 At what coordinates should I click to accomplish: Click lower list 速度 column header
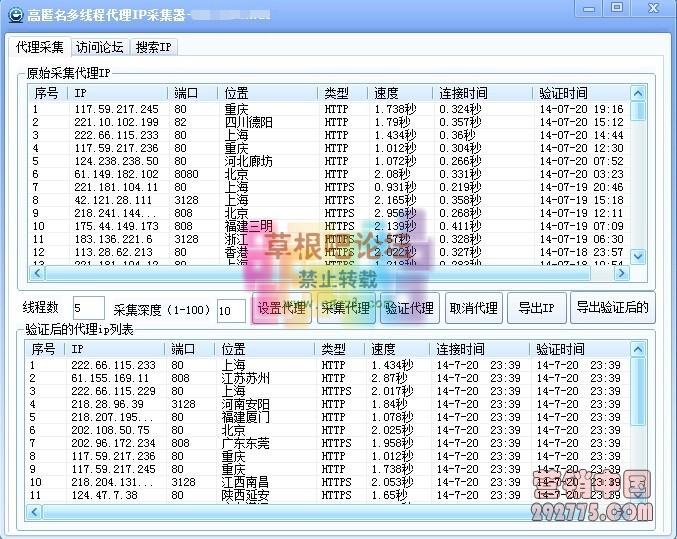[397, 349]
